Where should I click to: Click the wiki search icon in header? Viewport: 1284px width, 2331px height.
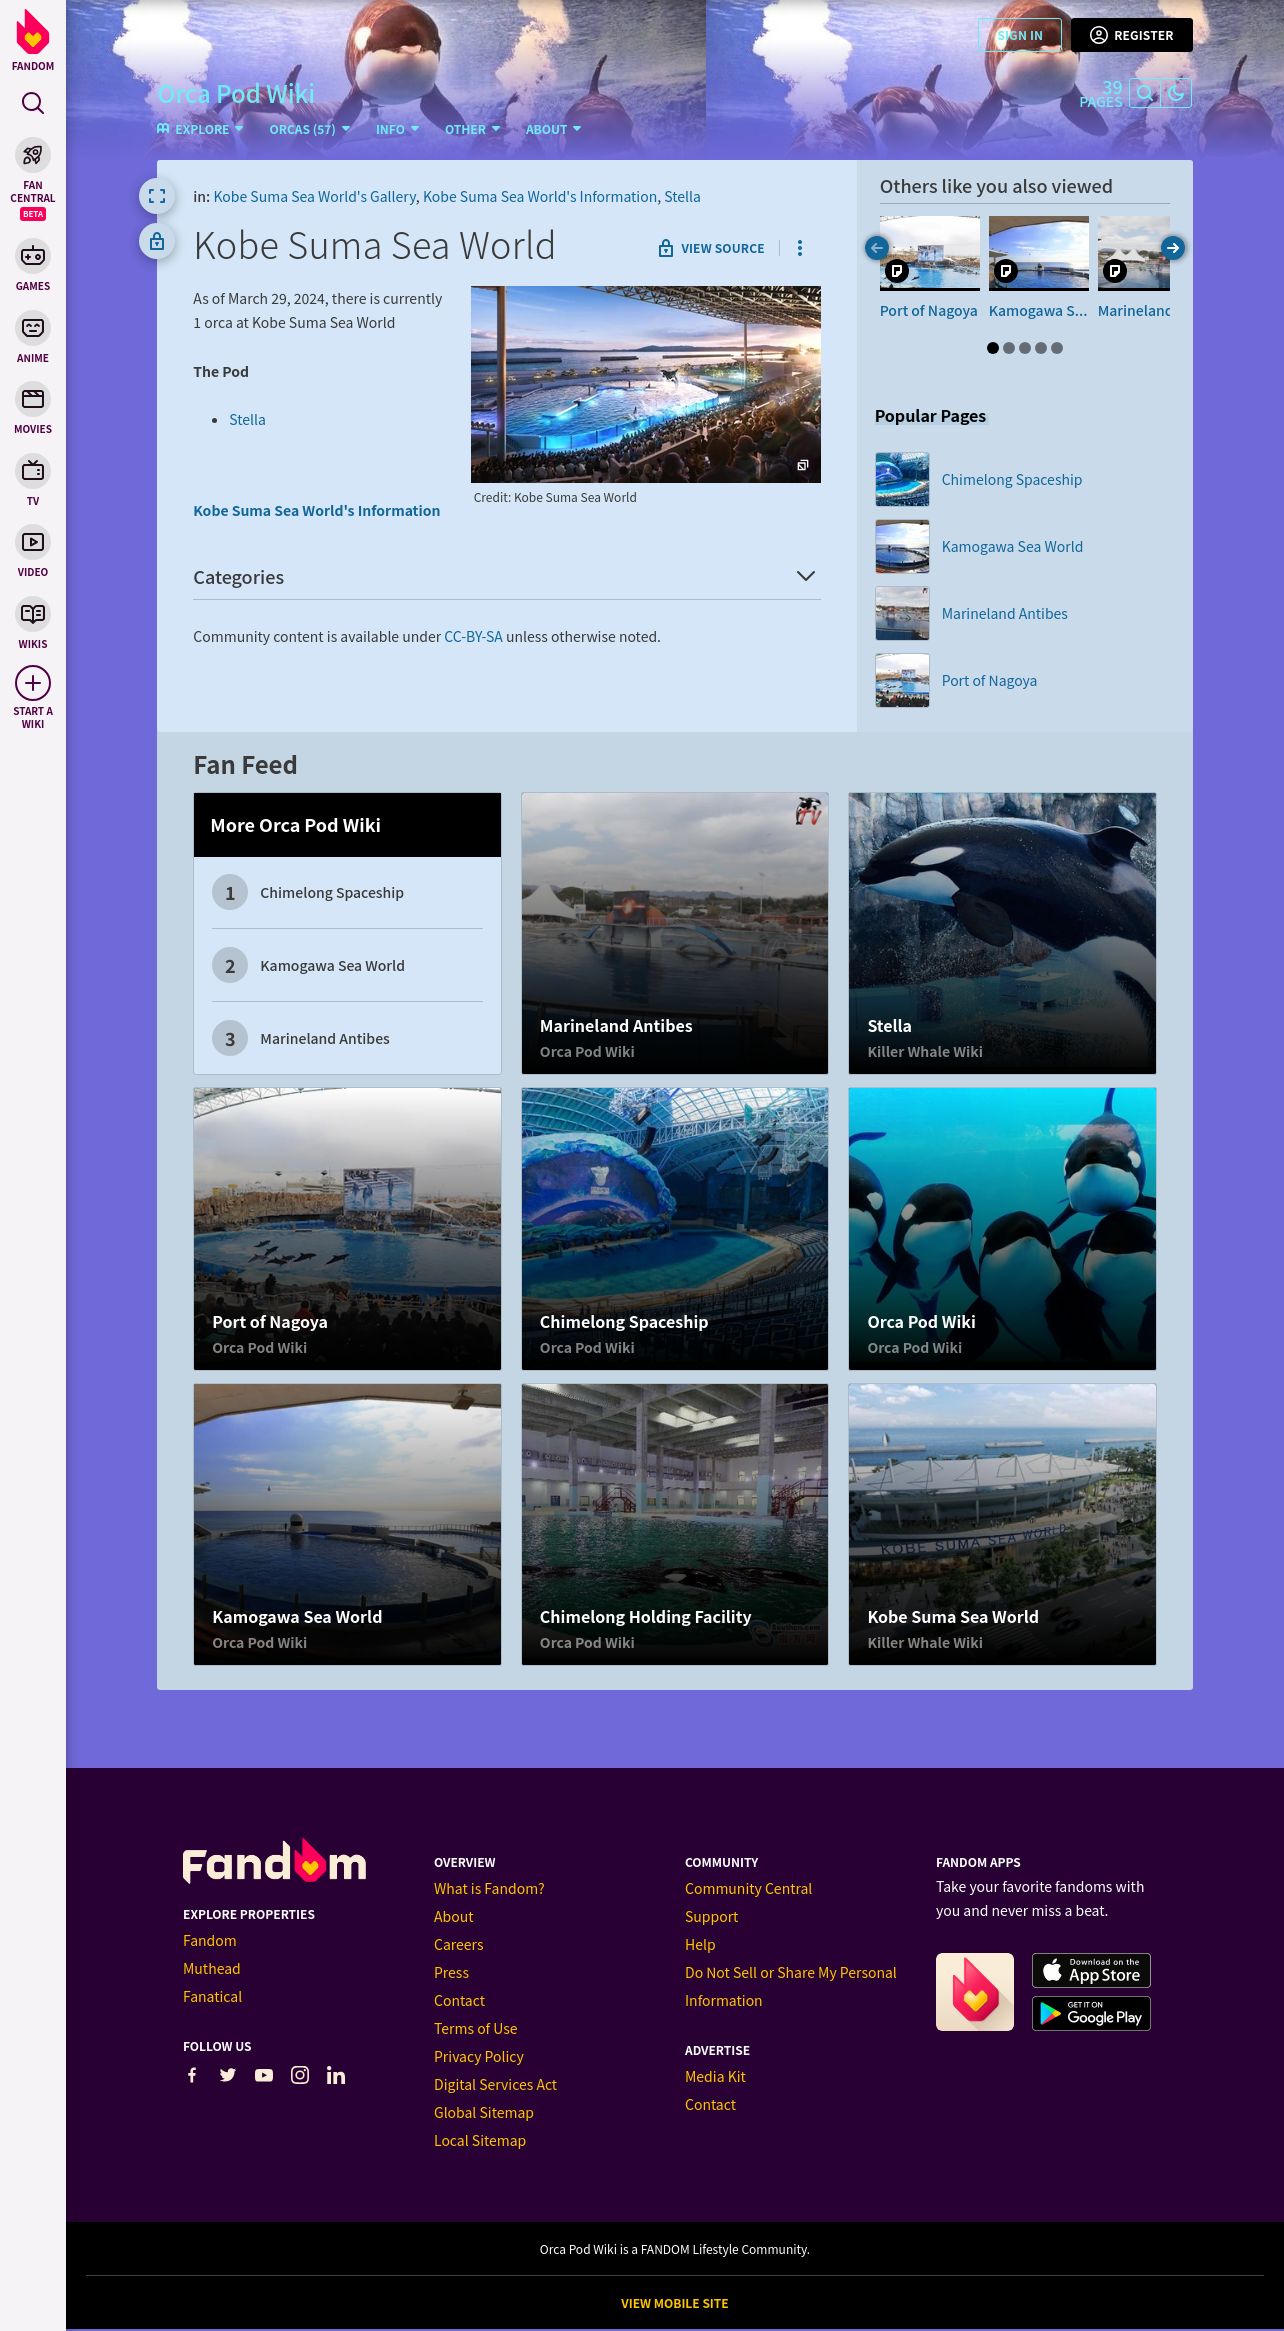coord(1144,93)
